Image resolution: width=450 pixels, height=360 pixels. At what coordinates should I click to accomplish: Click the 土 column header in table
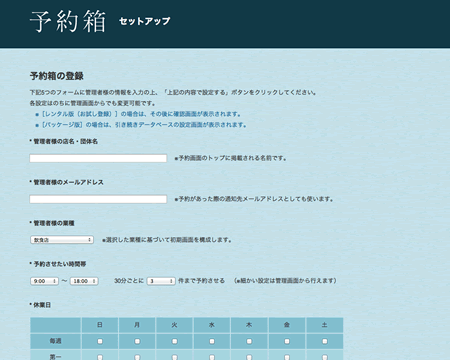click(x=325, y=325)
